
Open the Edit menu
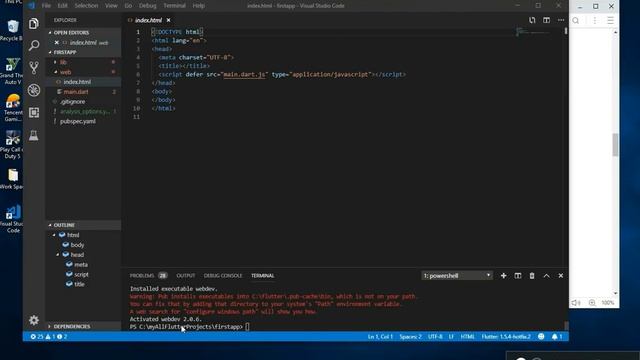62,6
